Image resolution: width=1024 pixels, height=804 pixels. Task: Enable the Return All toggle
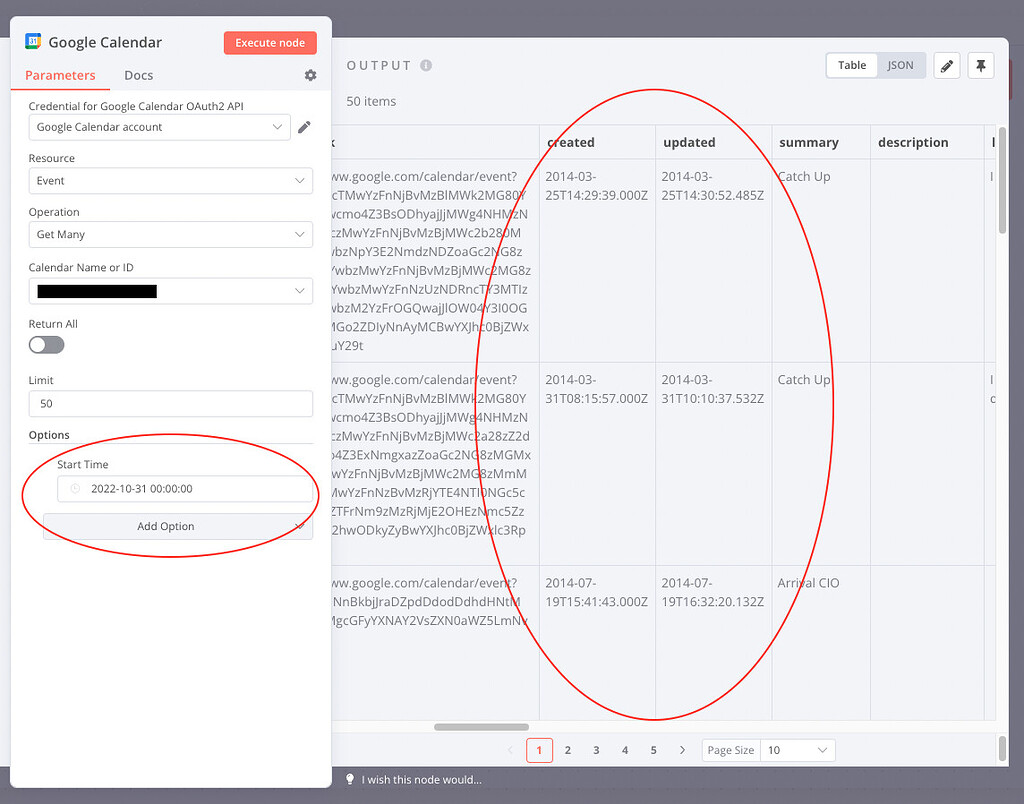pyautogui.click(x=46, y=343)
